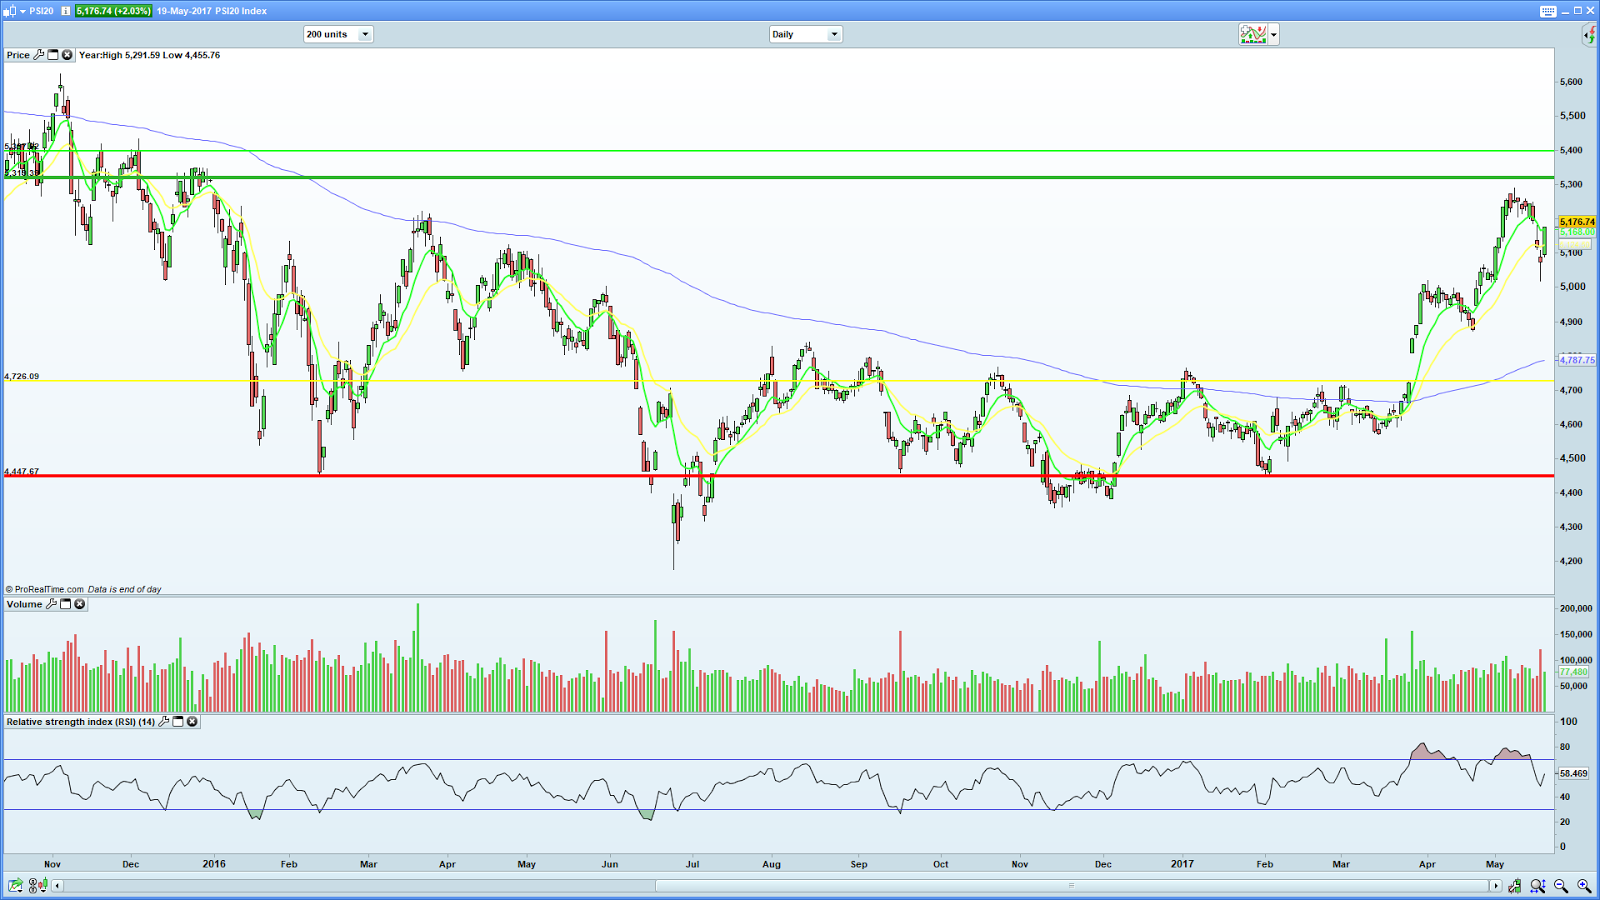Viewport: 1600px width, 900px height.
Task: Click the zoom in magnifier icon
Action: 1584,885
